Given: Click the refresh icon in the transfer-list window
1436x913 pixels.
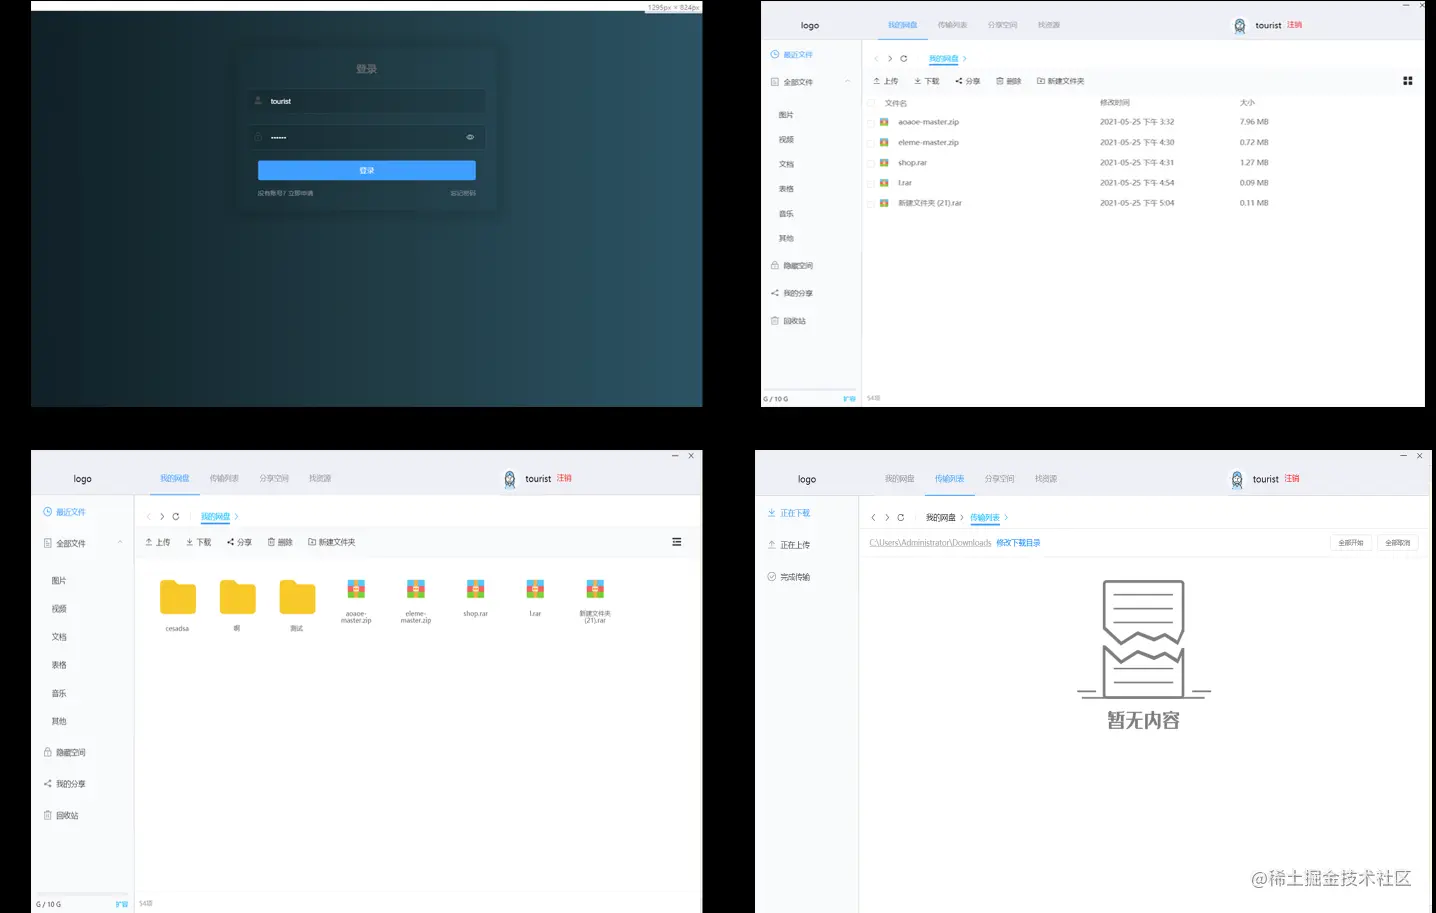Looking at the screenshot, I should click(x=900, y=518).
